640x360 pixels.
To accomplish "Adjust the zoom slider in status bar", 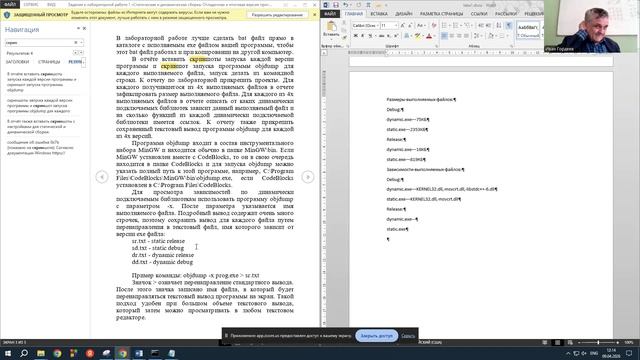I will pos(598,342).
